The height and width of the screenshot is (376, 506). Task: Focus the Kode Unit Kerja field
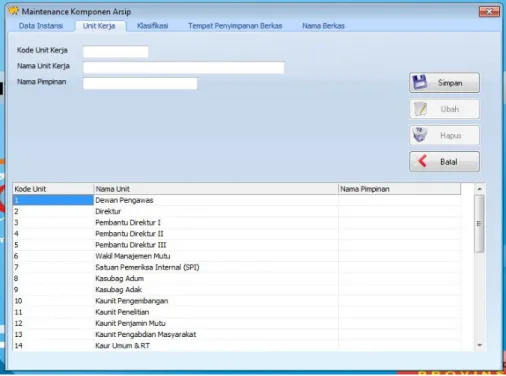116,52
